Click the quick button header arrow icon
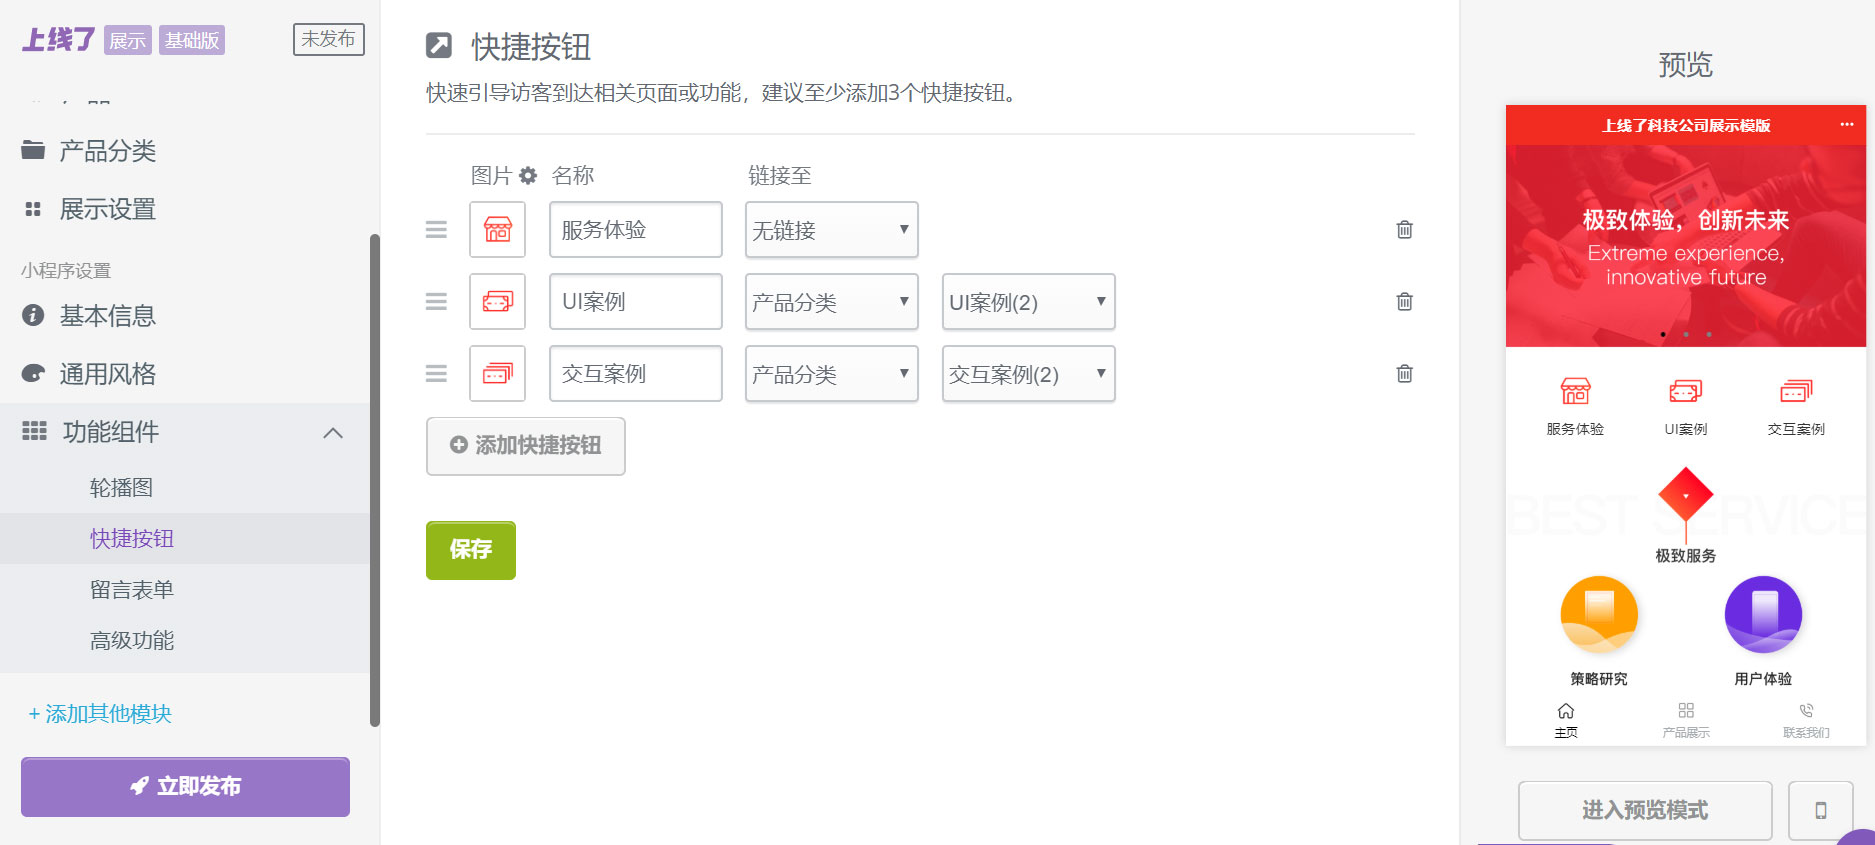Viewport: 1875px width, 845px height. tap(439, 45)
